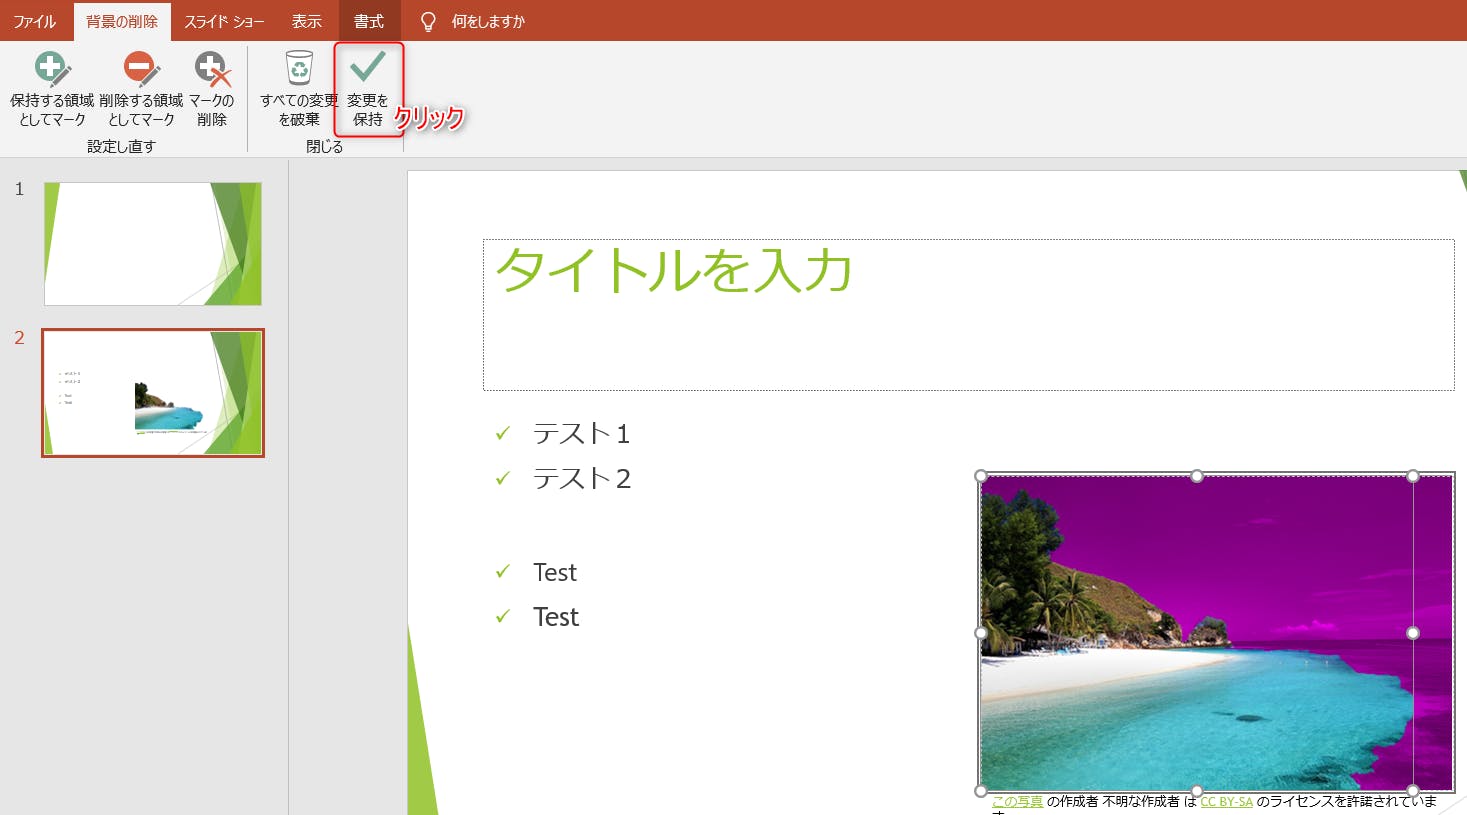This screenshot has width=1467, height=815.
Task: Open the スライド ショー tab
Action: click(x=224, y=21)
